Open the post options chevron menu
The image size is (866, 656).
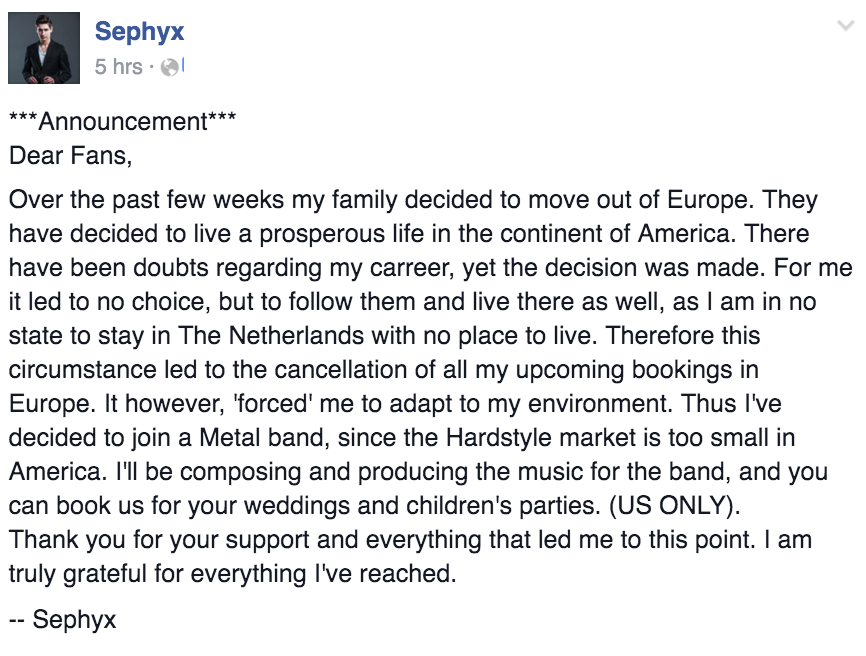846,25
